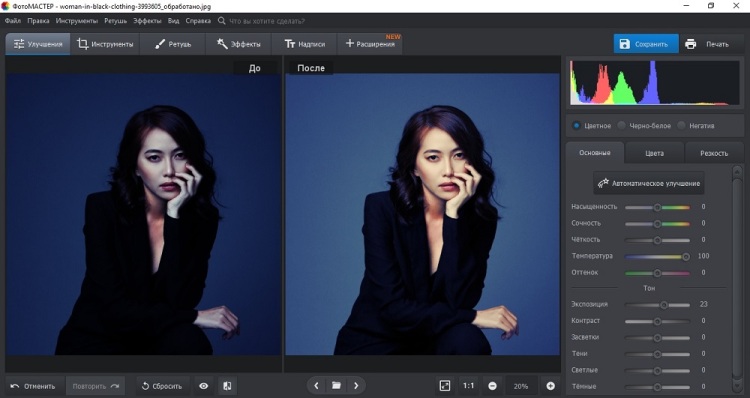Adjust the Экспозиция slider

click(x=657, y=305)
